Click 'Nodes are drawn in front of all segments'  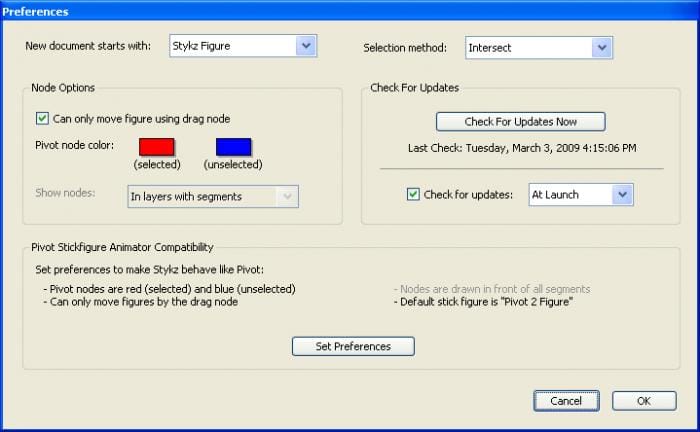click(492, 289)
